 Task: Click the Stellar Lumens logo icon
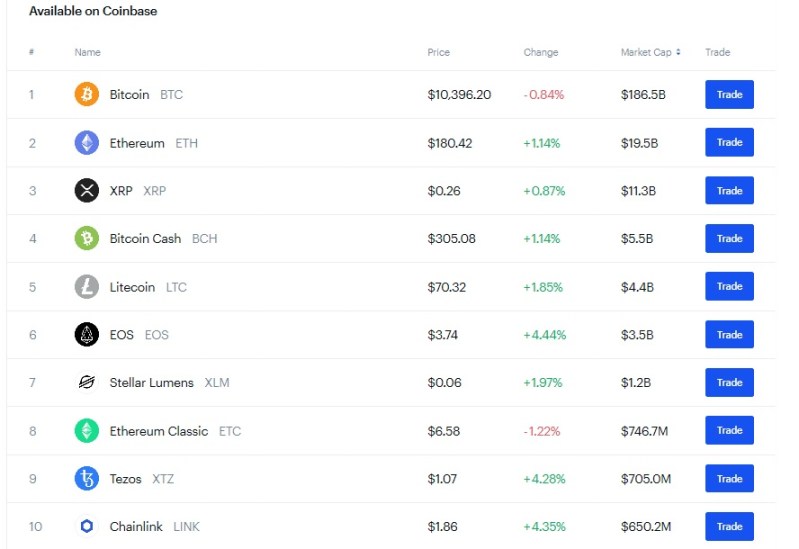click(x=87, y=382)
